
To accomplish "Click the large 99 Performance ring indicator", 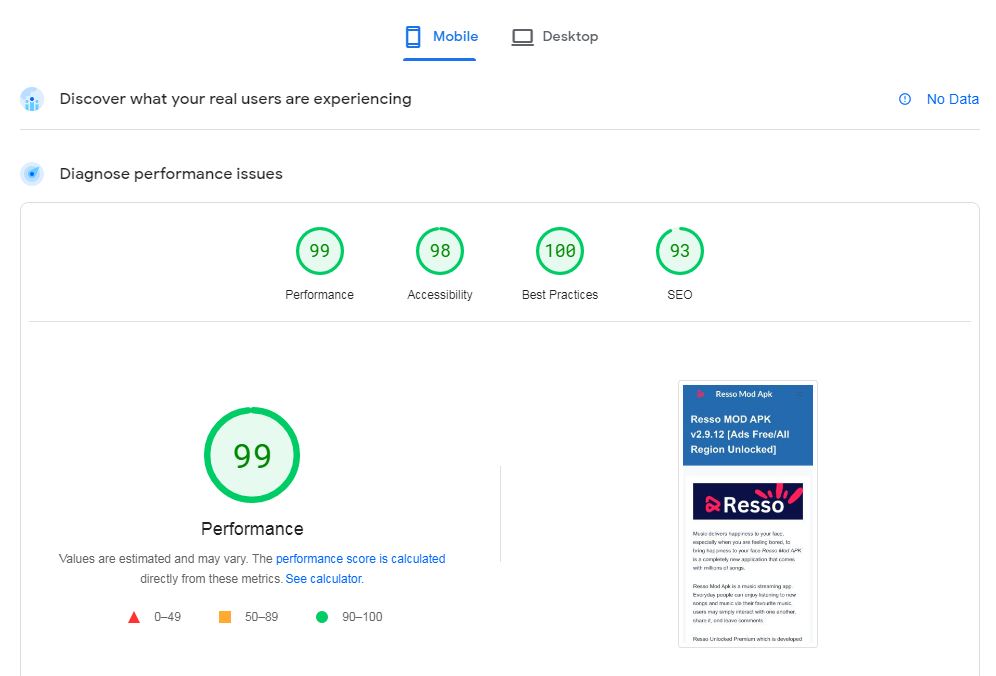I will click(x=251, y=455).
